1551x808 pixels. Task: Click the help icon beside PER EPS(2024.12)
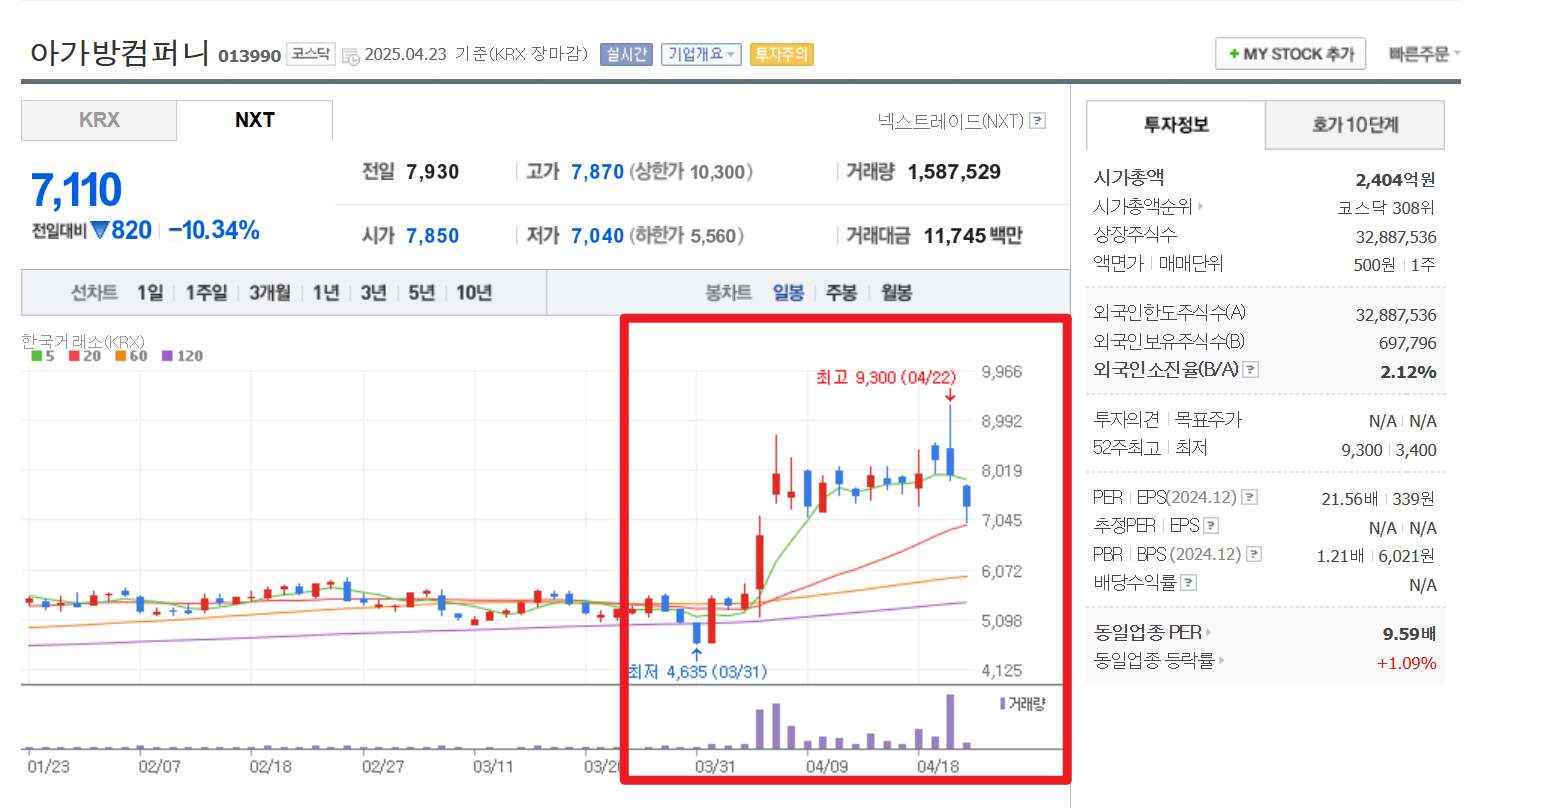coord(1250,498)
